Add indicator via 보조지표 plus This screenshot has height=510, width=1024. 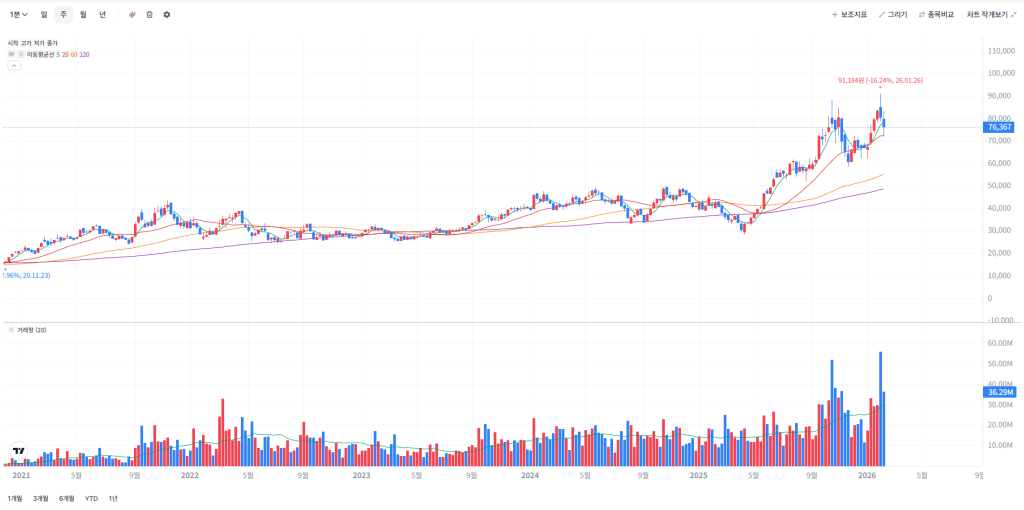[x=849, y=15]
